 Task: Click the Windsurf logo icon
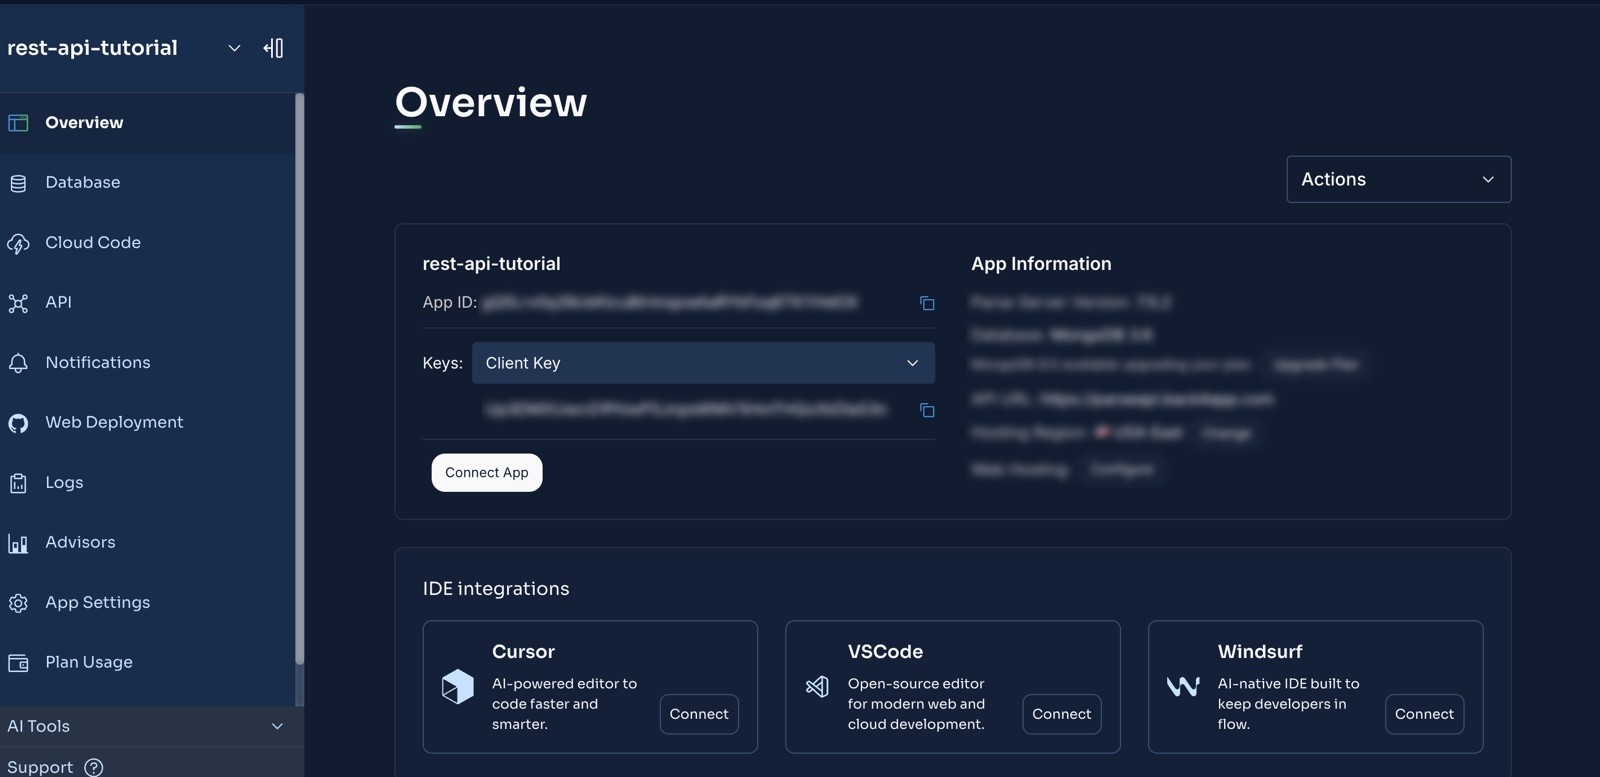(1183, 686)
